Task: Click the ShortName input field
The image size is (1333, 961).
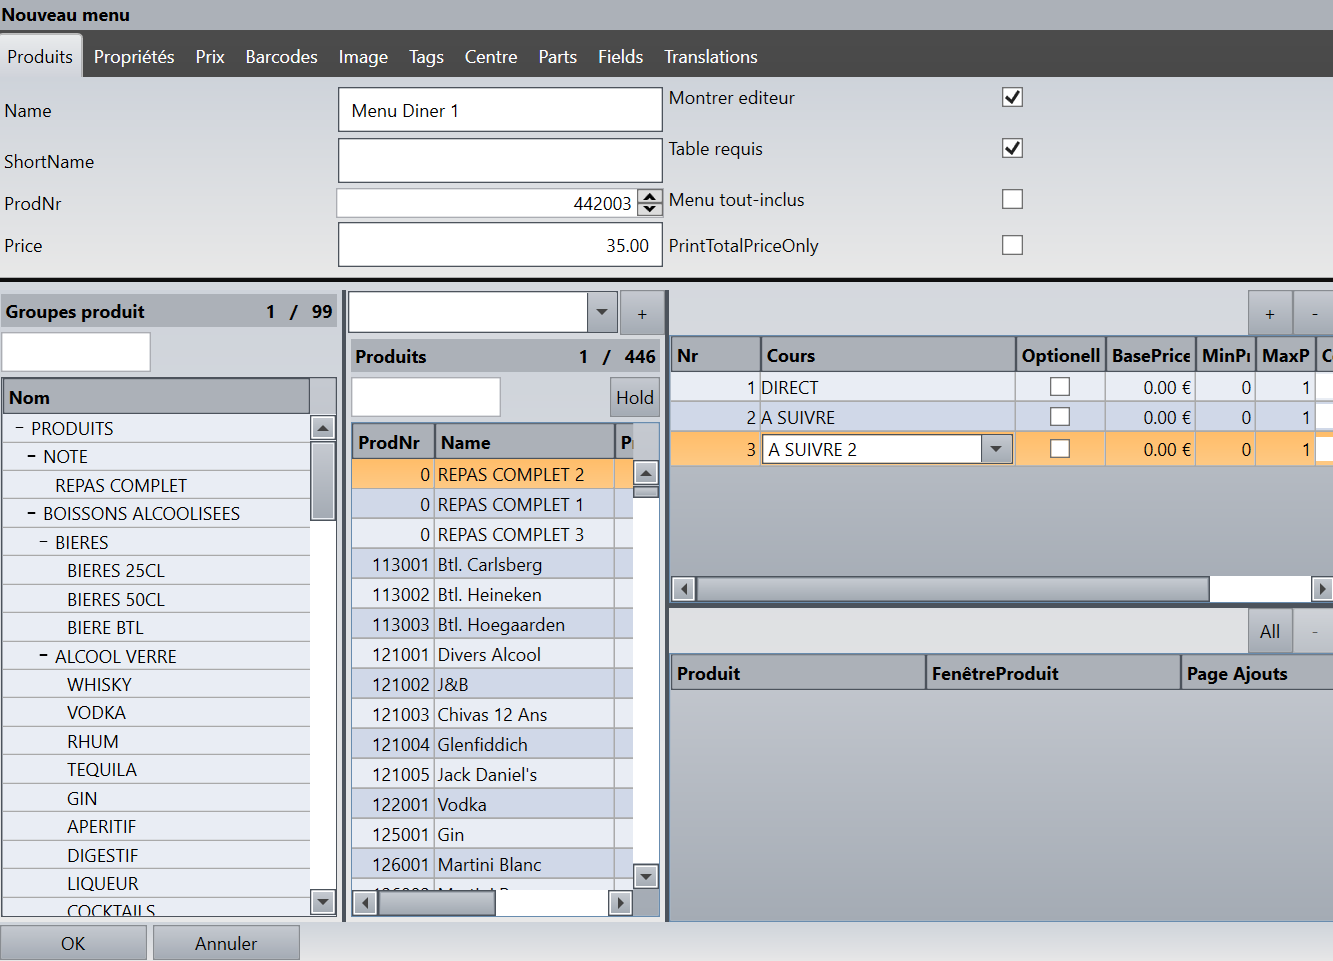Action: point(500,161)
